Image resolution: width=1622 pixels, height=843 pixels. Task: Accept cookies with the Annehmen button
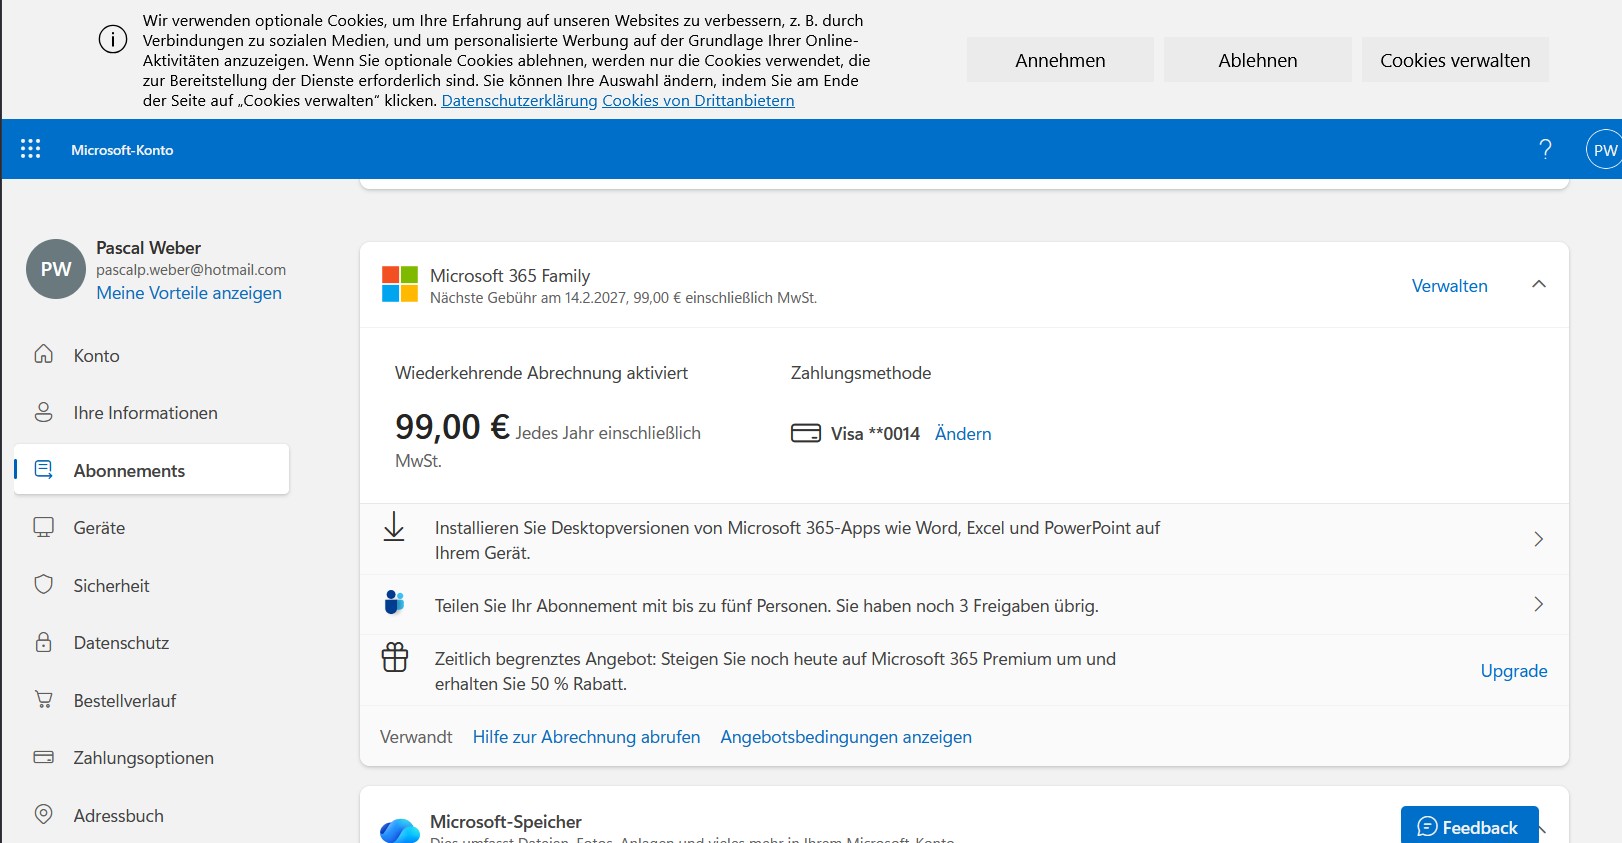pos(1060,60)
